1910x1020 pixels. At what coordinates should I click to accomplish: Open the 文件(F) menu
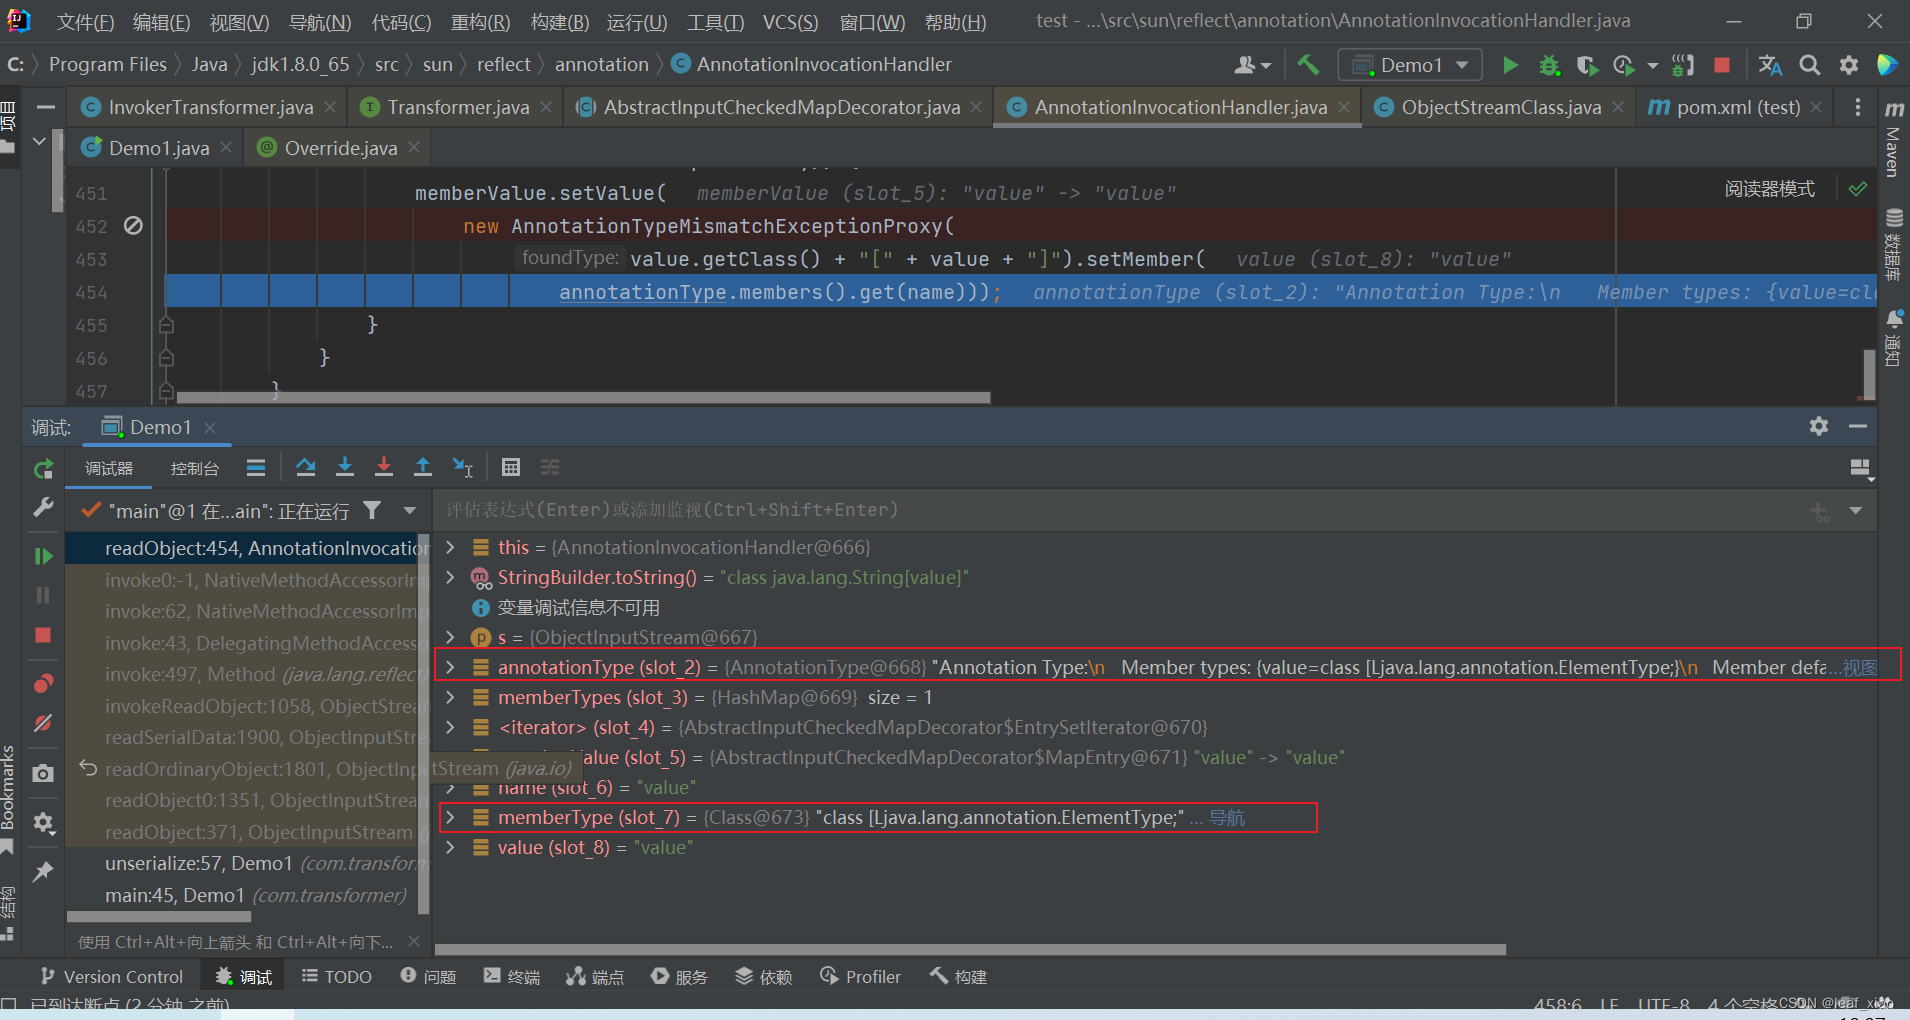85,22
